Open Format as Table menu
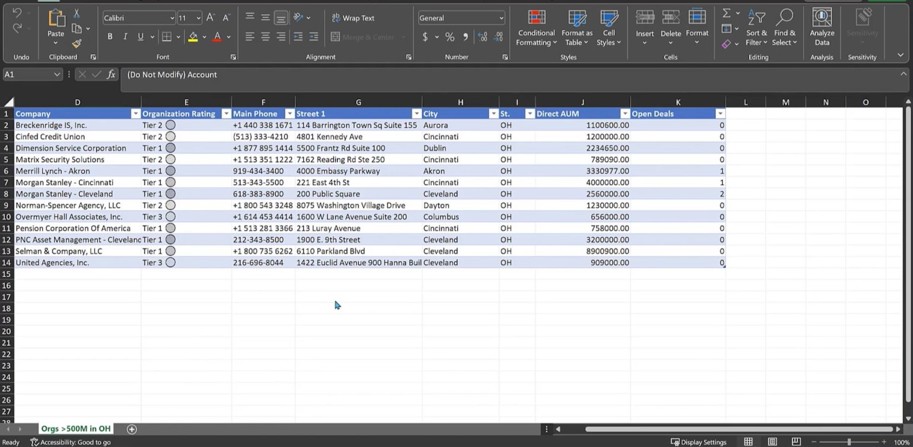Screen dimensions: 913x447 pos(577,27)
